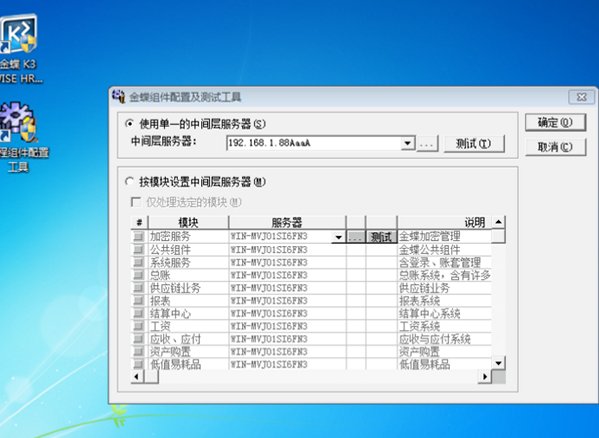599x438 pixels.
Task: Click the 结算中心系统 description cell
Action: click(444, 314)
